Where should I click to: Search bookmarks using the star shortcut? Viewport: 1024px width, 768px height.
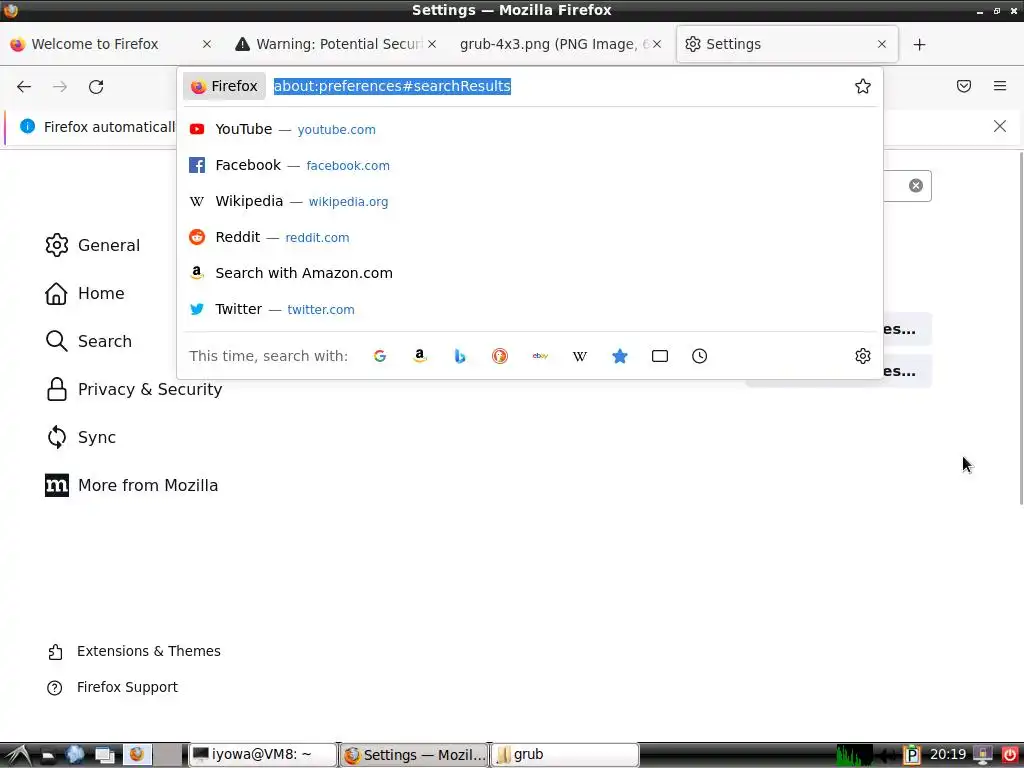coord(620,356)
